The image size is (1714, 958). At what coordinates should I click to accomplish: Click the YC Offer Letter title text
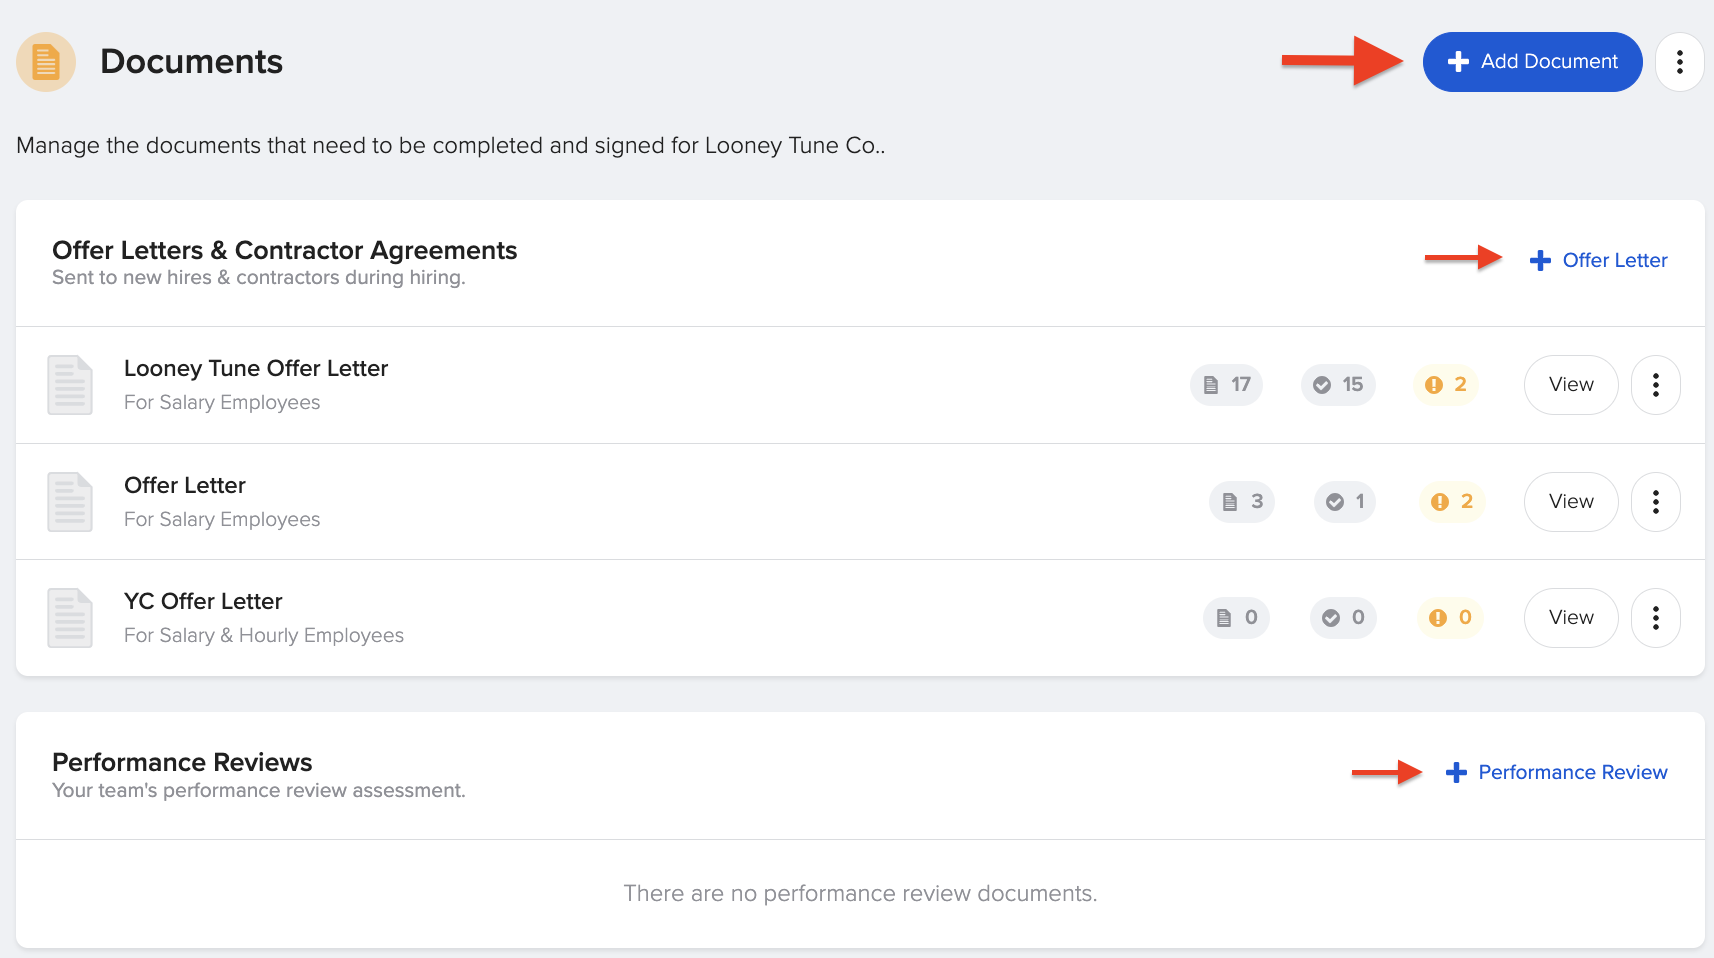click(x=203, y=601)
